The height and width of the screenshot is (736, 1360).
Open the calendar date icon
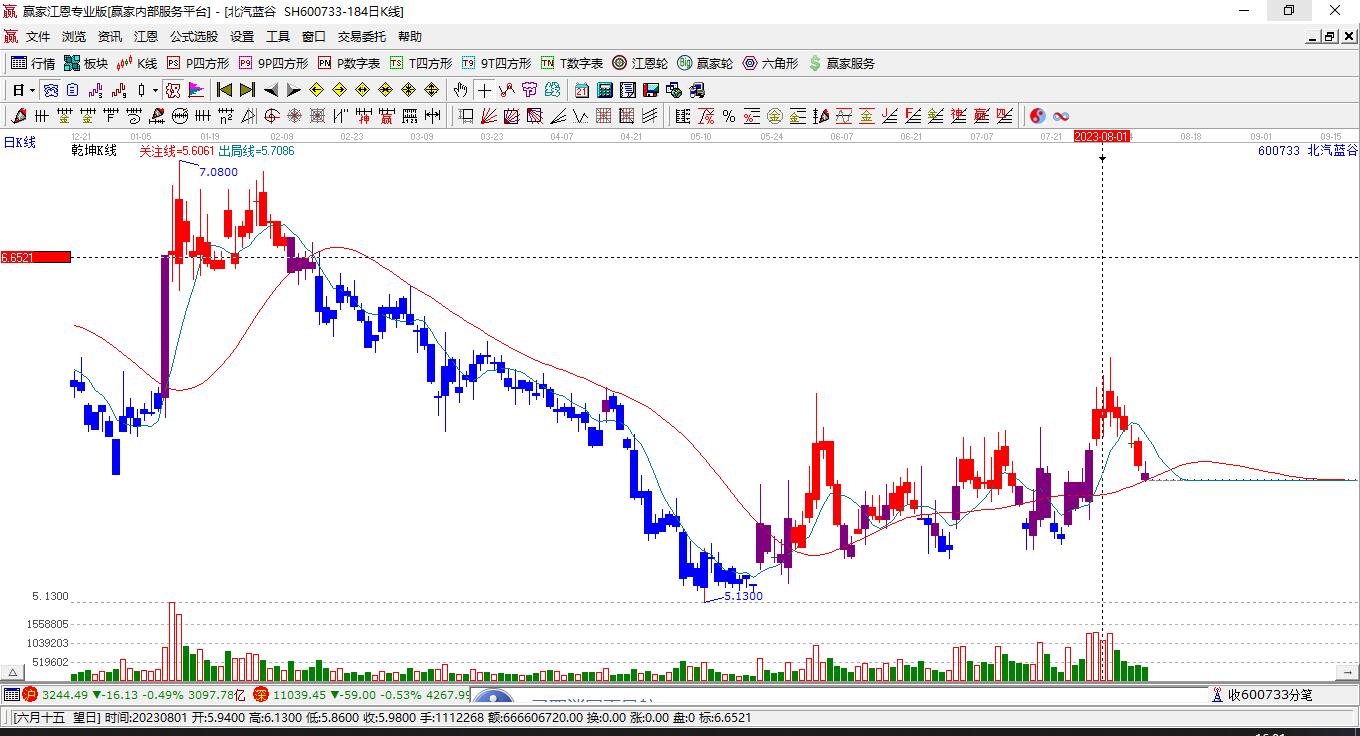[581, 89]
